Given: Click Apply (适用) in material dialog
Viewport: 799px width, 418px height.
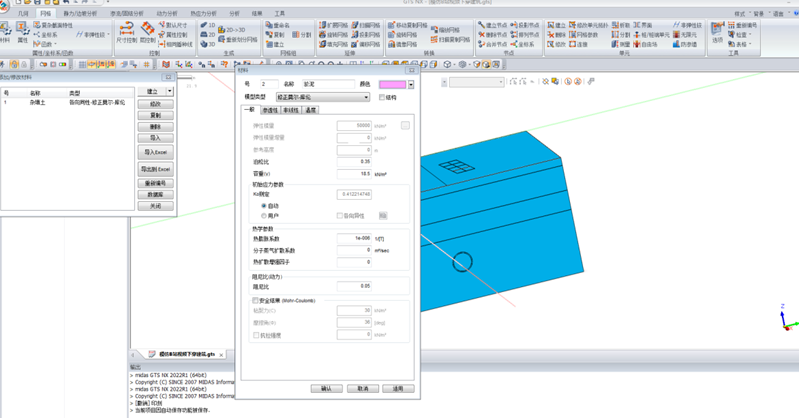Looking at the screenshot, I should click(x=398, y=388).
